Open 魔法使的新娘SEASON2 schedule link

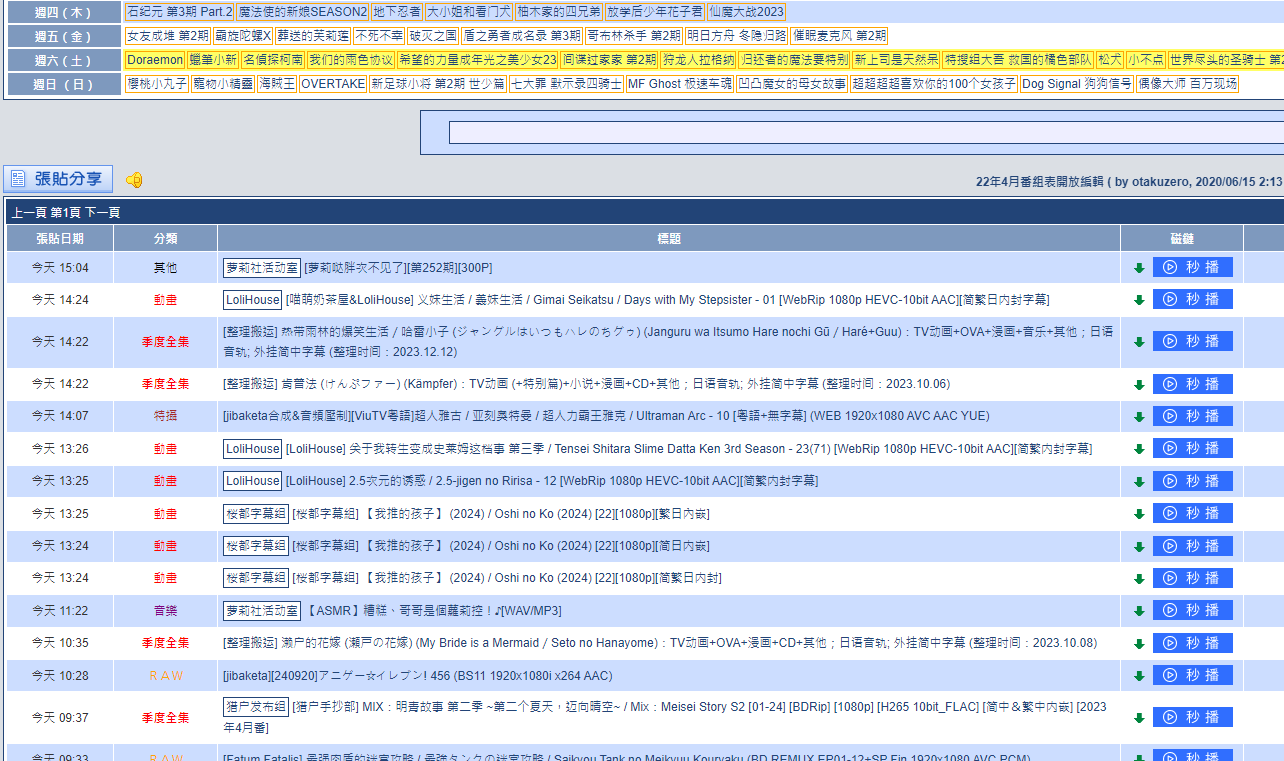303,12
